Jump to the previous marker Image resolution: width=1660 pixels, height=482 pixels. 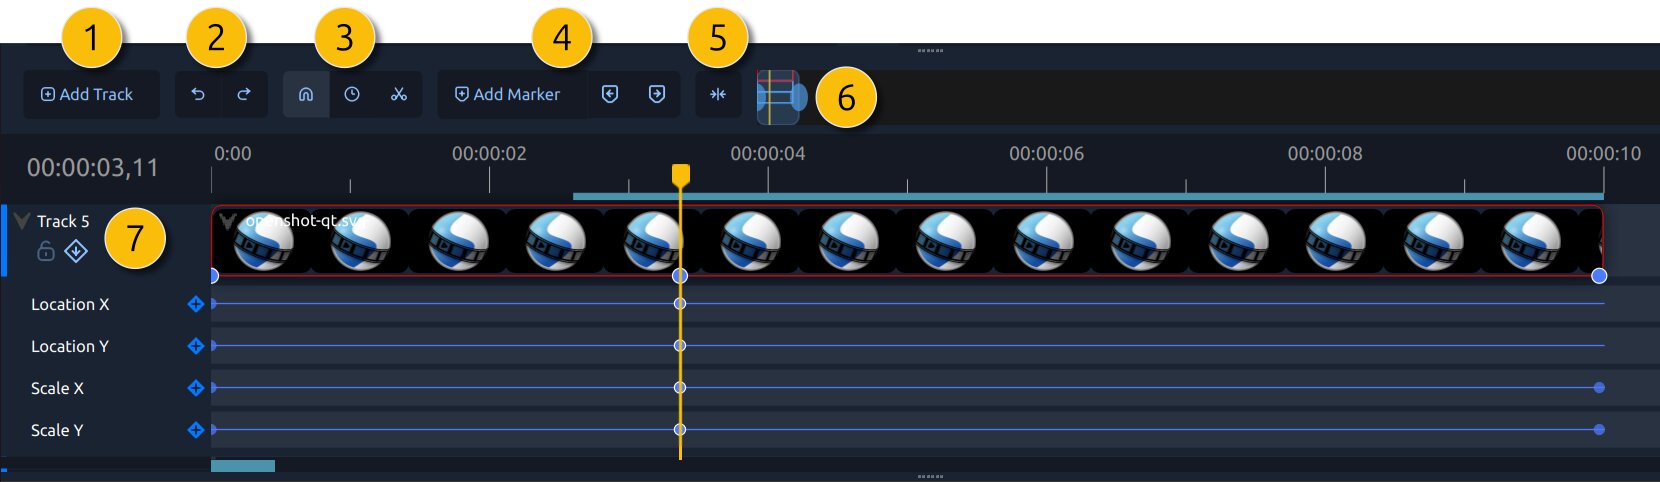coord(610,94)
